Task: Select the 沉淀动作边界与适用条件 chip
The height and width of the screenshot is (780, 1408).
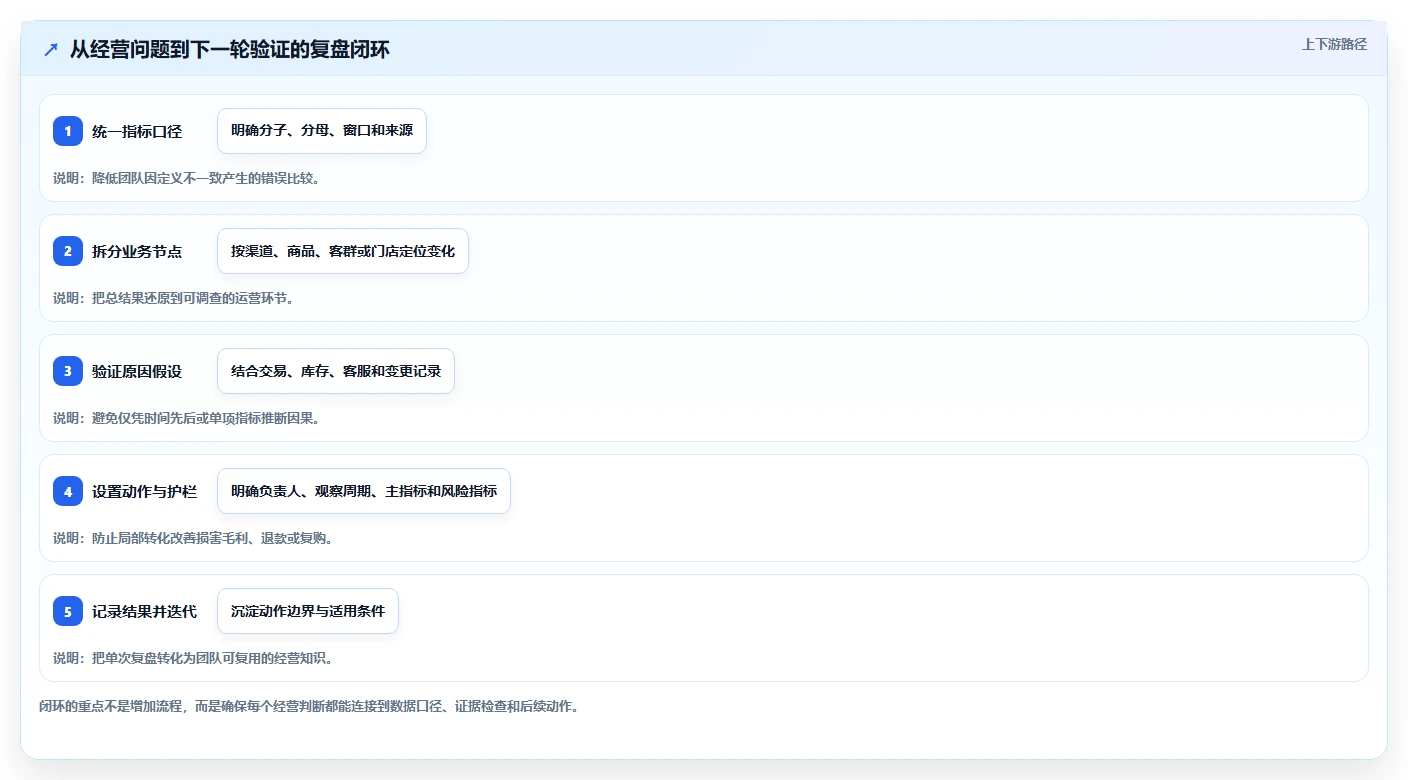Action: [x=308, y=611]
